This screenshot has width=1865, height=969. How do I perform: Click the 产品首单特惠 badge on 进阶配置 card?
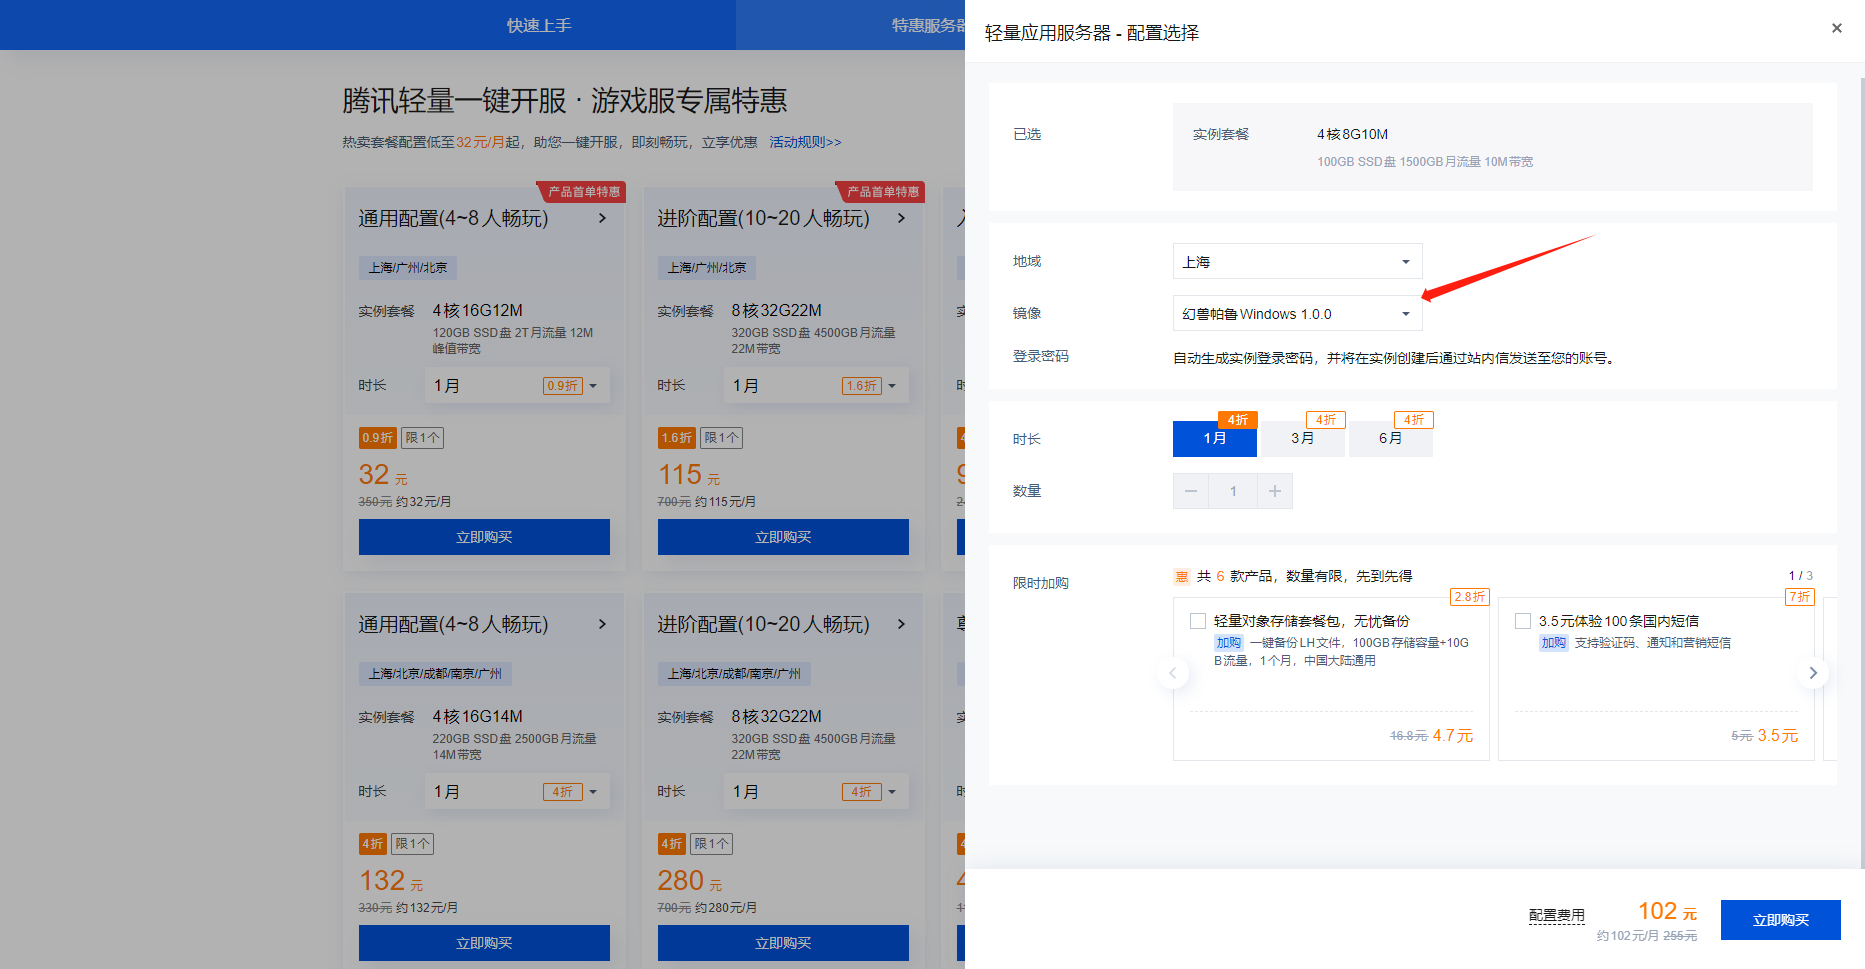tap(882, 192)
